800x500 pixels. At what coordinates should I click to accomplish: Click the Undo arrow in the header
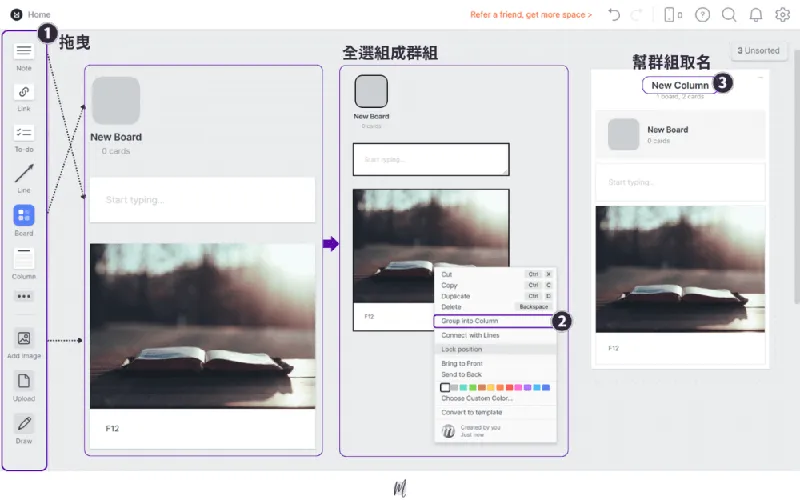tap(614, 14)
